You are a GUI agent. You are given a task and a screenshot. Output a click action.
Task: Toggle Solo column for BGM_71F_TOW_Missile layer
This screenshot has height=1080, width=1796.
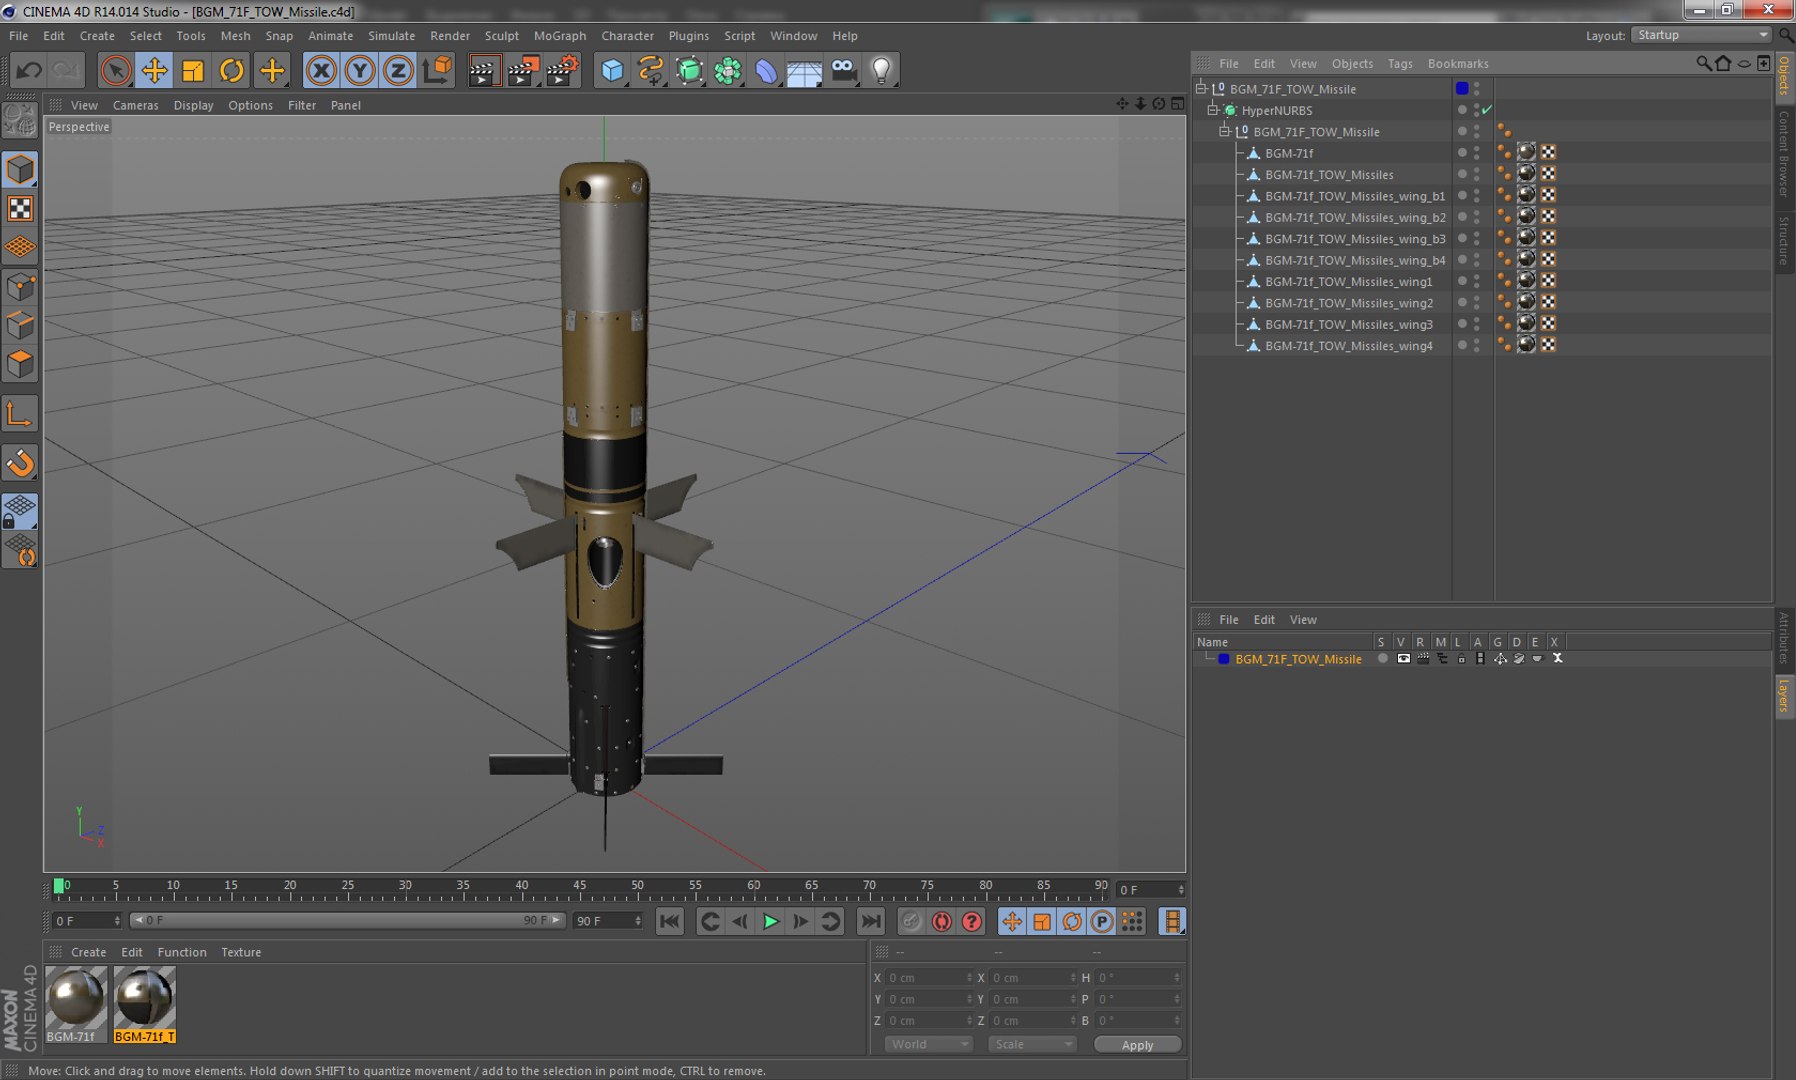[x=1383, y=658]
